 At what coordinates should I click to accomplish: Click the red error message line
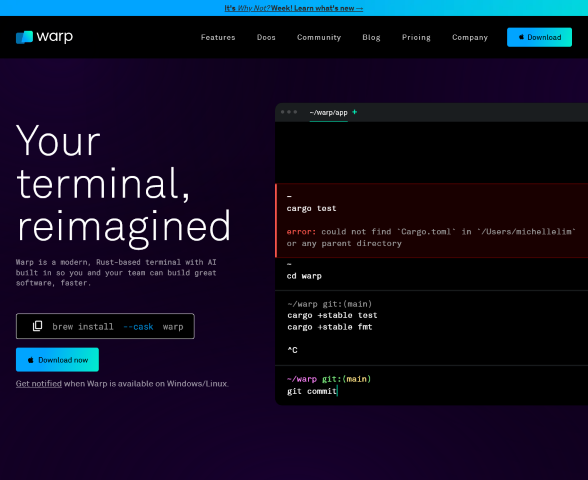point(431,232)
